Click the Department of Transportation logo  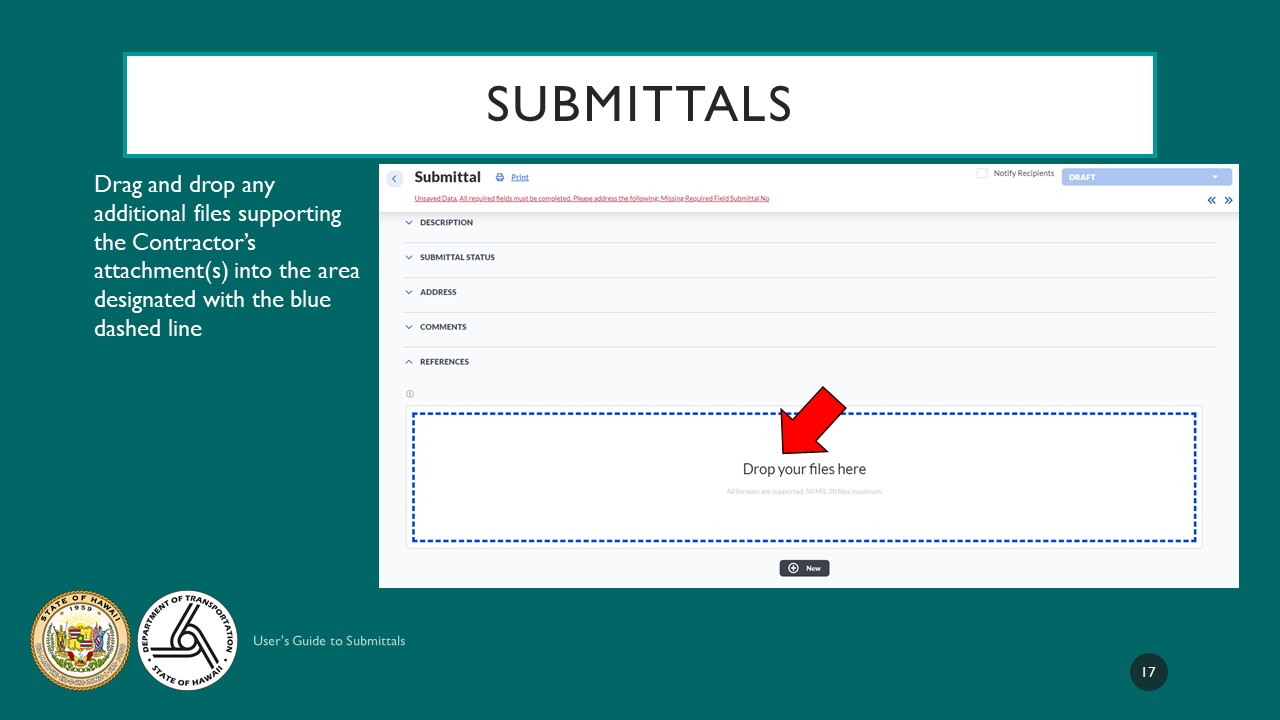point(187,640)
